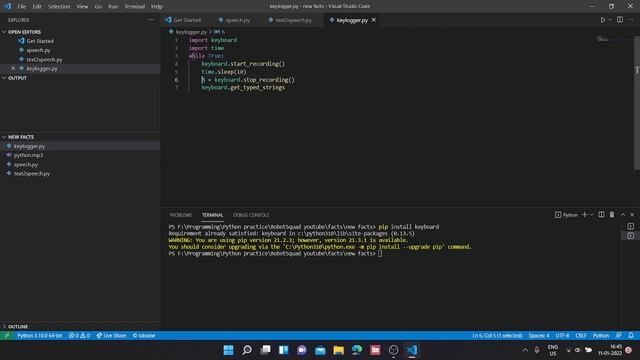Open text2speech.py in NEW FACTS folder
The image size is (640, 360).
pos(31,173)
